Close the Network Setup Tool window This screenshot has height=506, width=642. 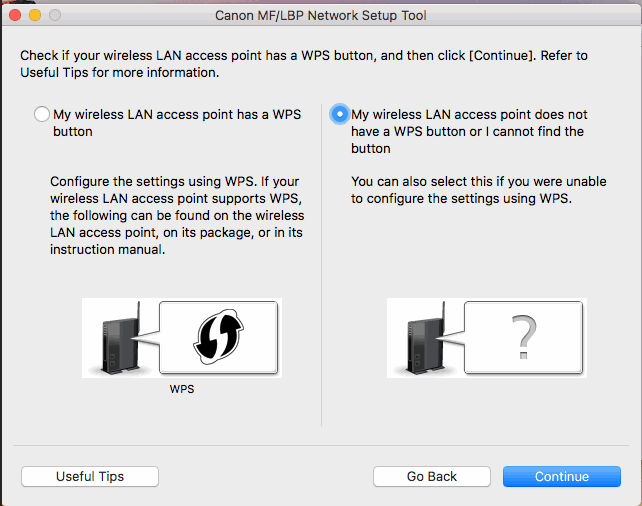14,16
